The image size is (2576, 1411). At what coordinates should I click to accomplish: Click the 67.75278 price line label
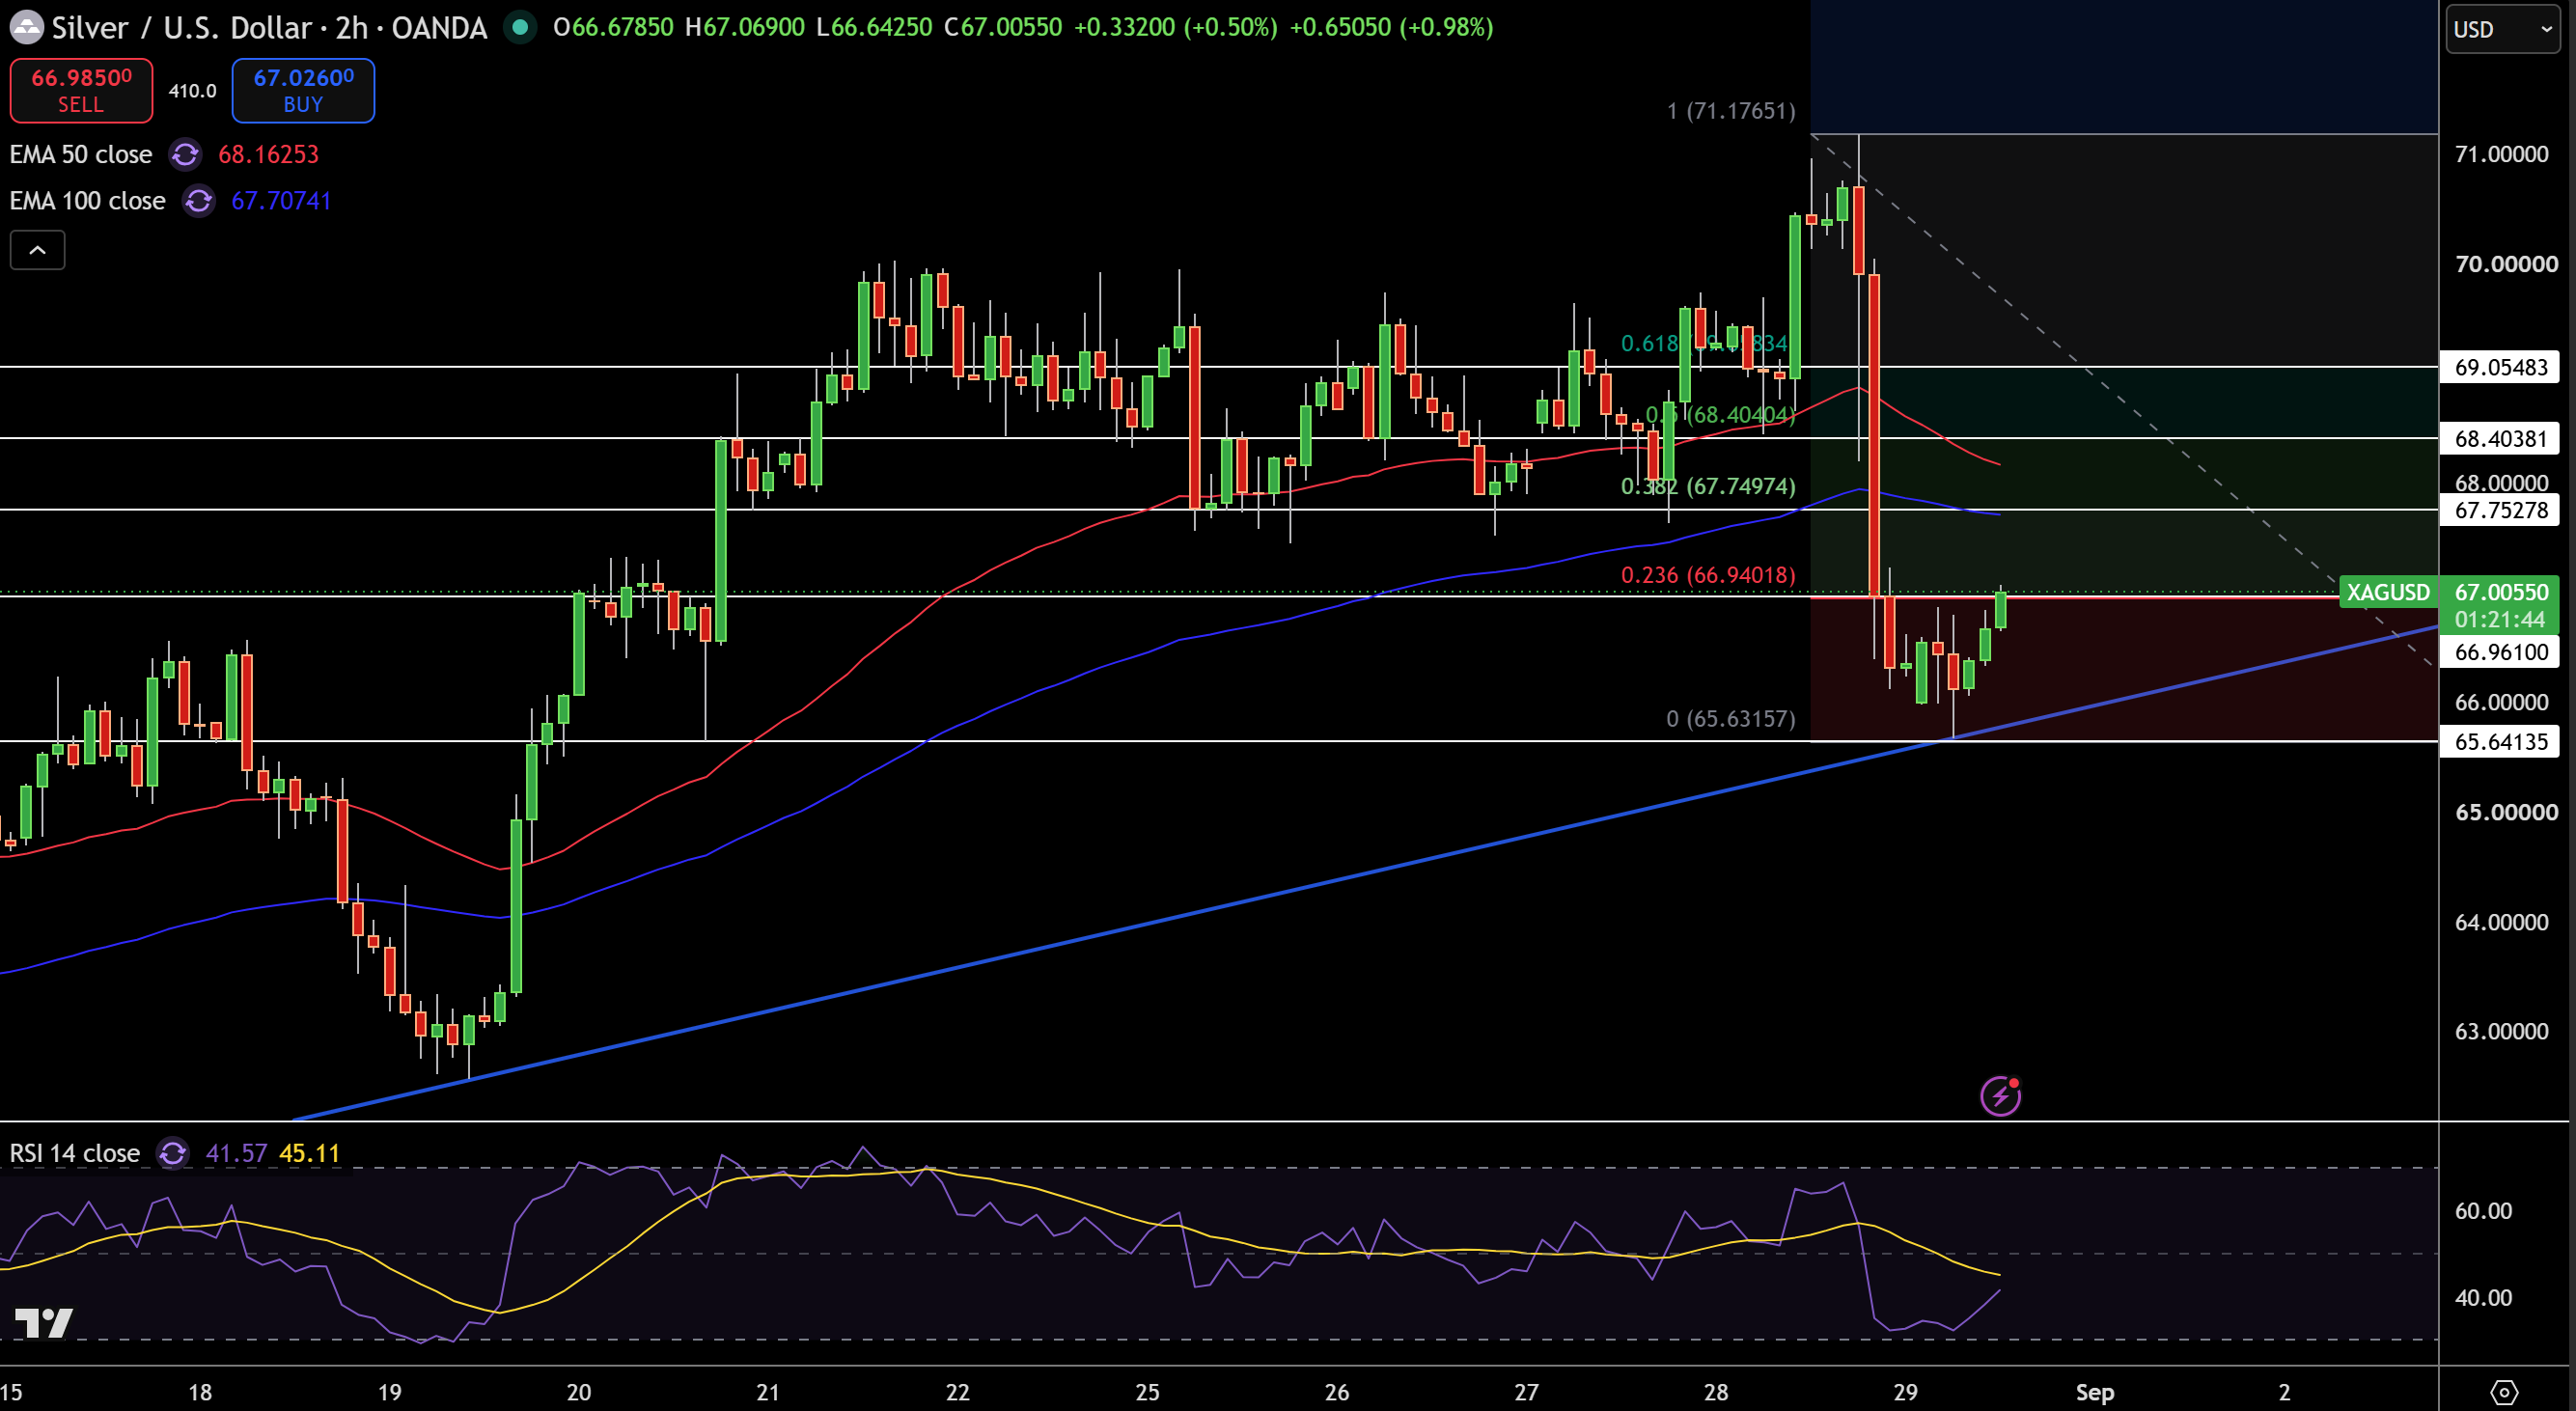(2500, 510)
